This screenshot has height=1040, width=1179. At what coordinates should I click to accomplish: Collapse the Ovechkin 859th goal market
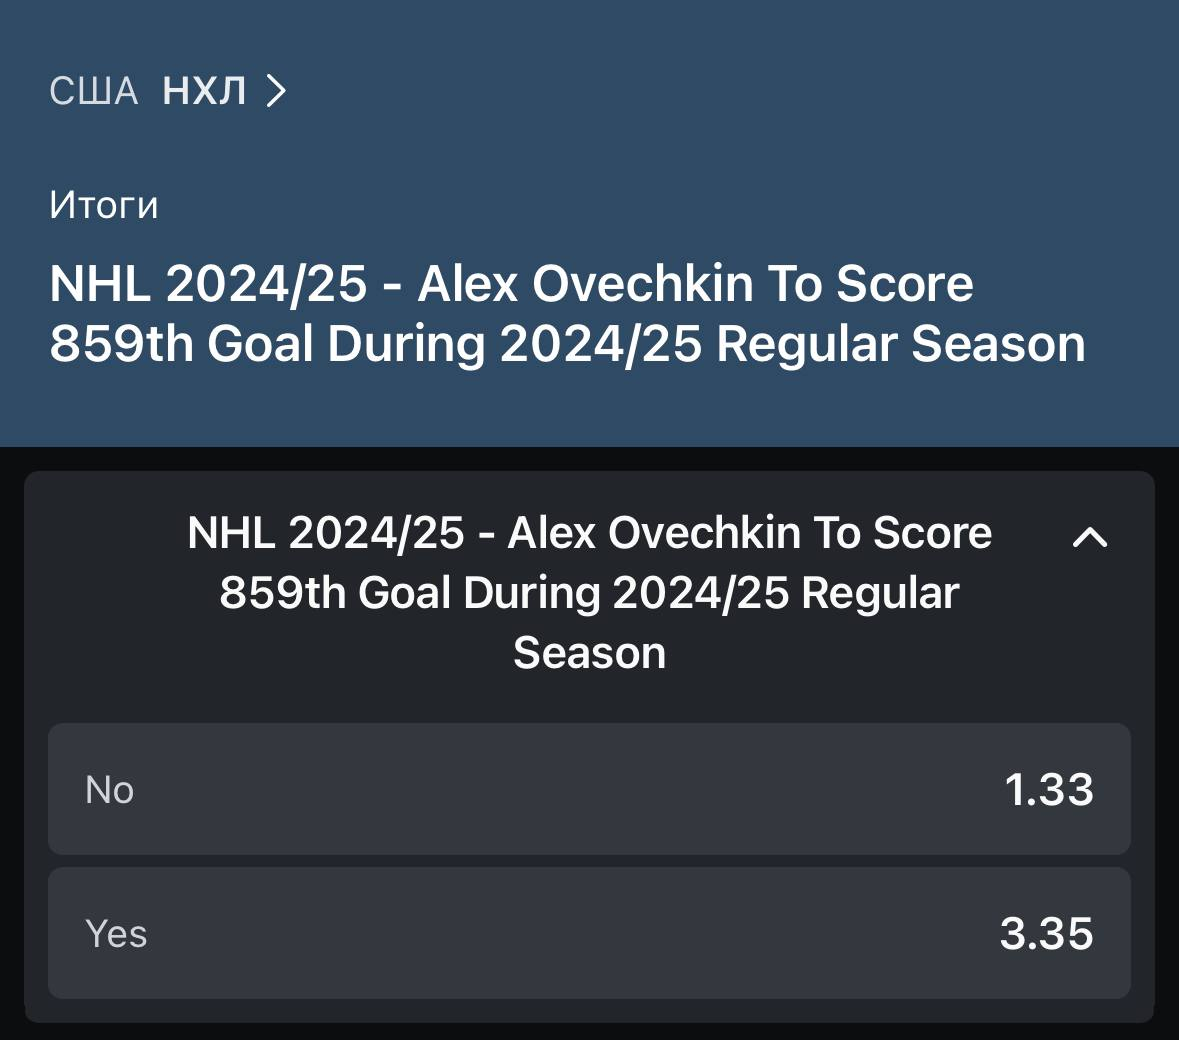coord(1089,537)
